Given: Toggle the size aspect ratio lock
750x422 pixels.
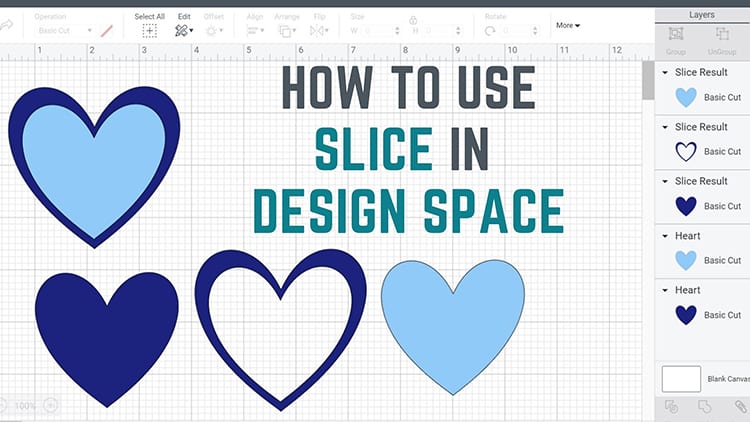Looking at the screenshot, I should tap(413, 20).
